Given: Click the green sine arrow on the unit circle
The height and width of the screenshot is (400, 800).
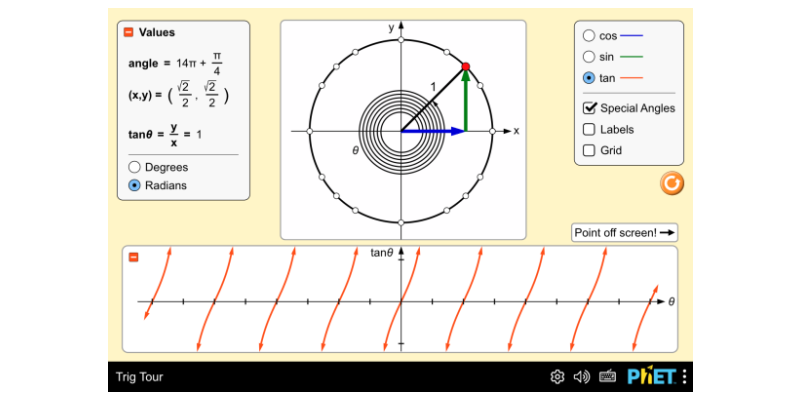Looking at the screenshot, I should (x=466, y=102).
